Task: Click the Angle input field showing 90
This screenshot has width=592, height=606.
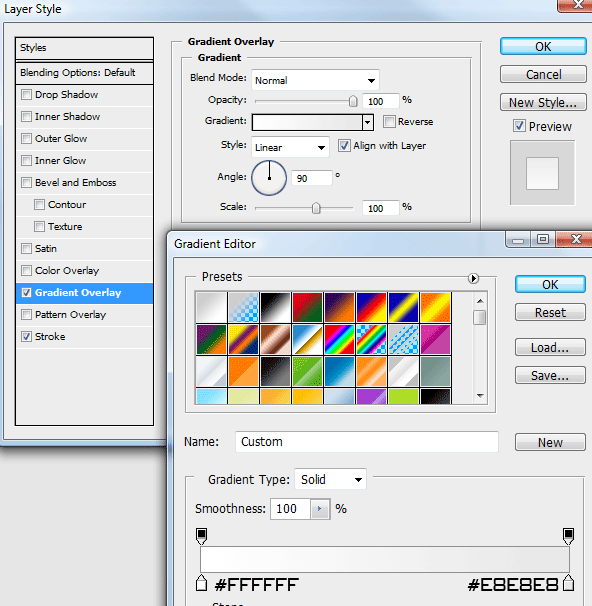Action: pyautogui.click(x=312, y=178)
